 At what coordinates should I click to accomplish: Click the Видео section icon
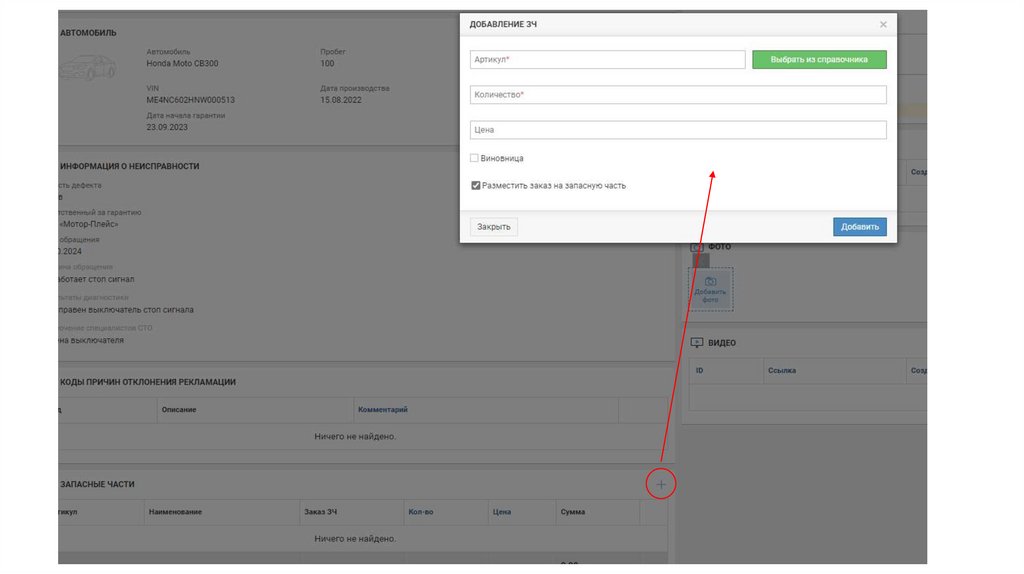[697, 343]
